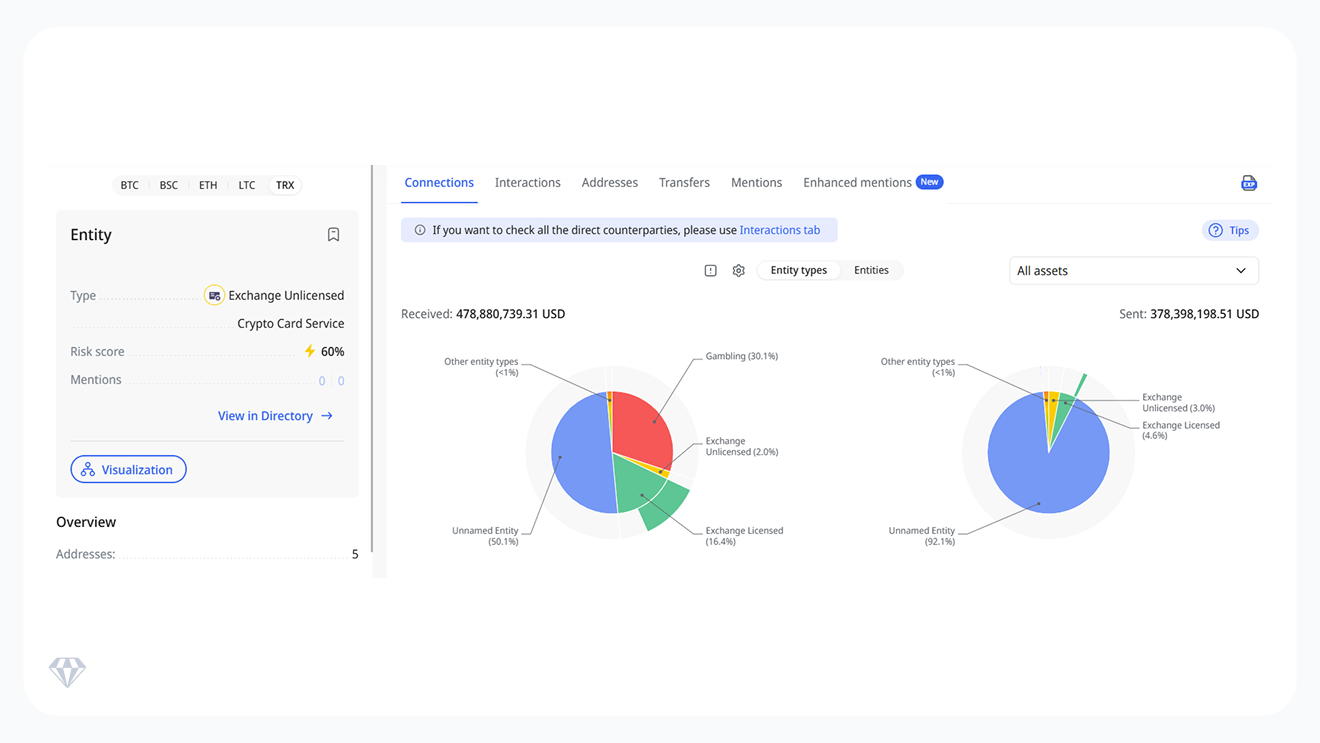Screen dimensions: 1320x743
Task: Open the All assets dropdown
Action: tap(1133, 270)
